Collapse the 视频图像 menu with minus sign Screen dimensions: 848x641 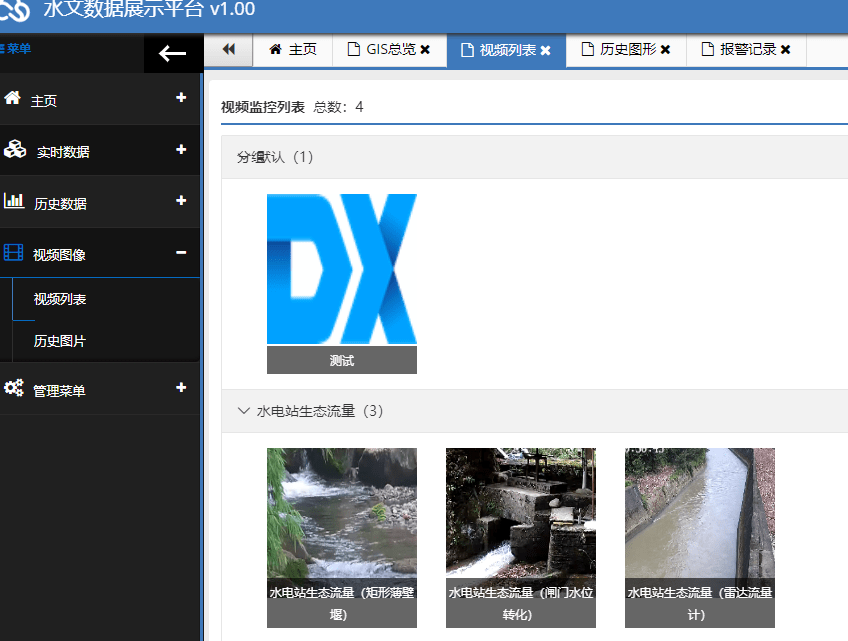tap(181, 252)
